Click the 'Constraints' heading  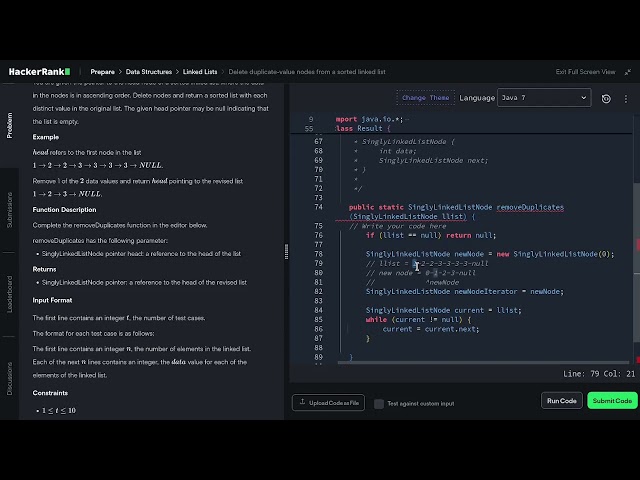(50, 393)
